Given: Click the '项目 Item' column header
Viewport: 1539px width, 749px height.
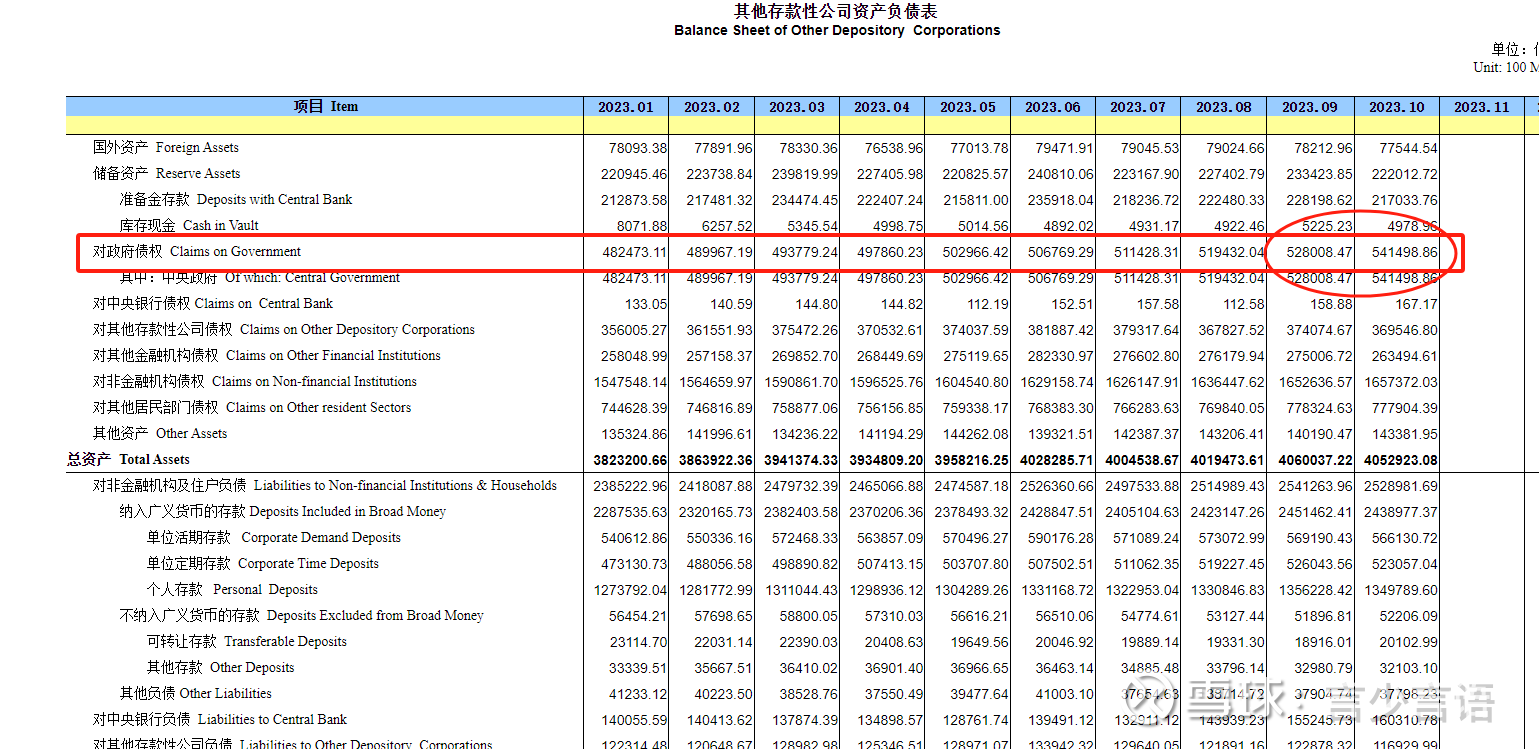Looking at the screenshot, I should (325, 107).
